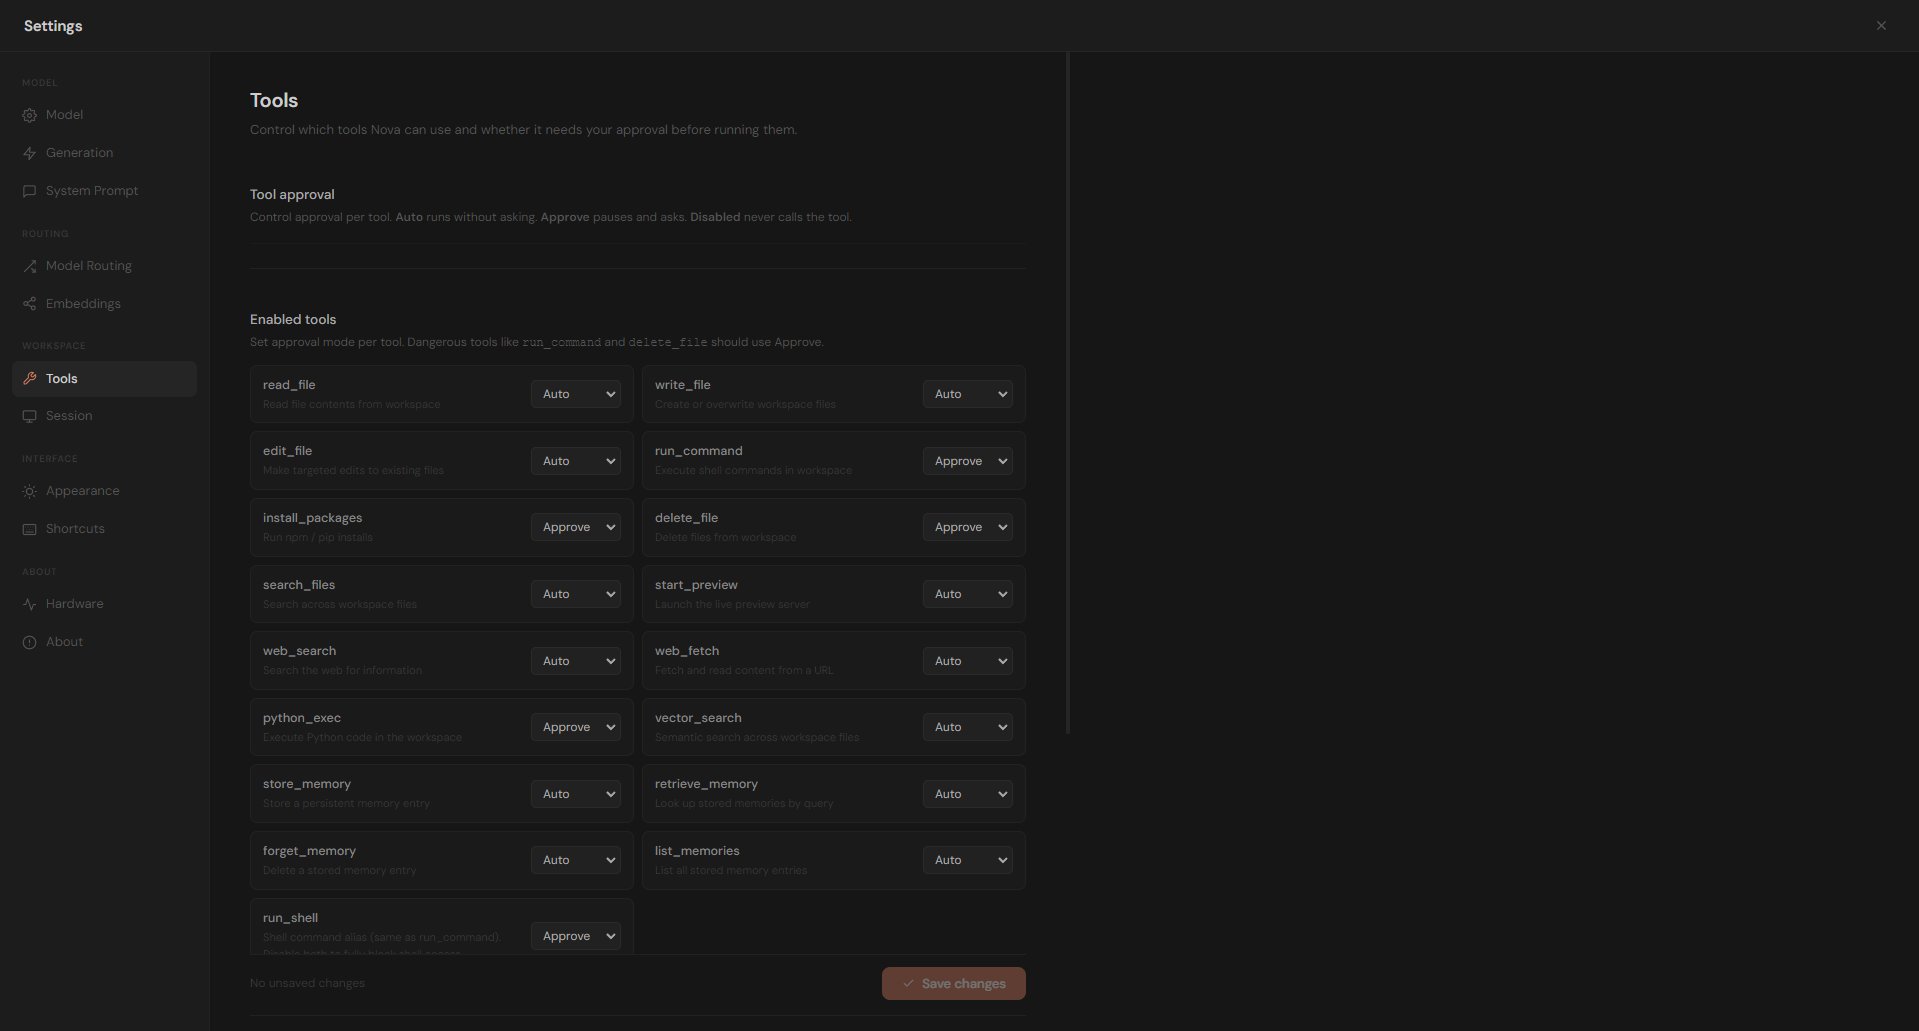Close the Settings window with X
The image size is (1919, 1031).
pyautogui.click(x=1881, y=26)
